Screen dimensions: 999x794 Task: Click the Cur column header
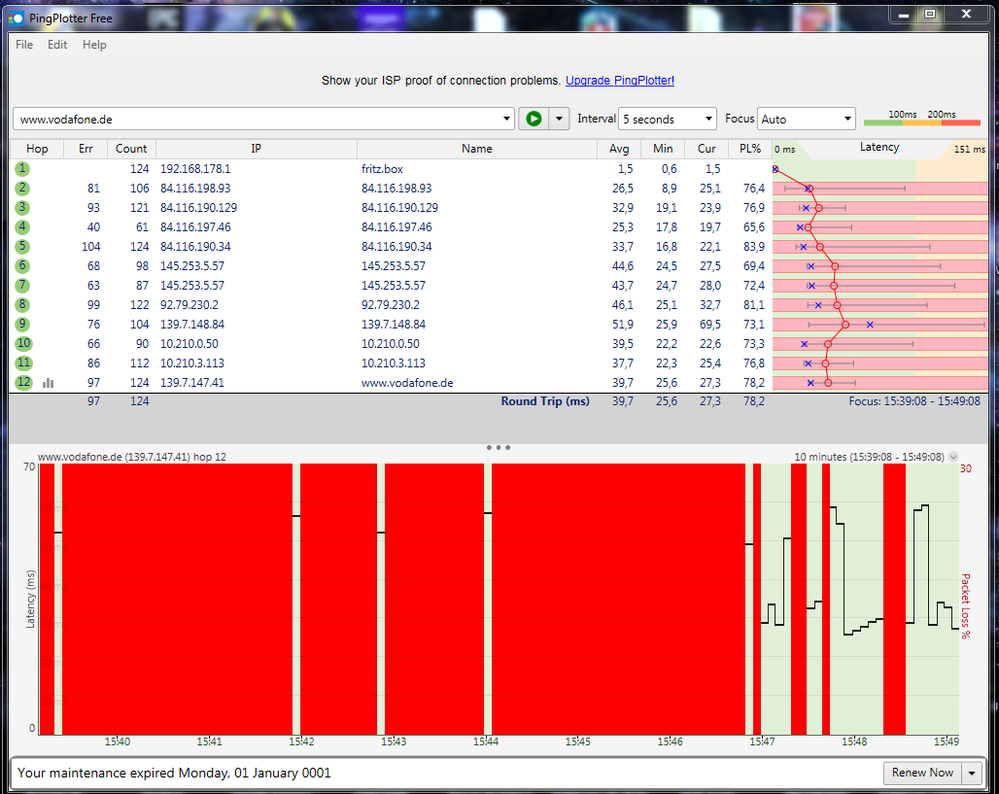(707, 148)
